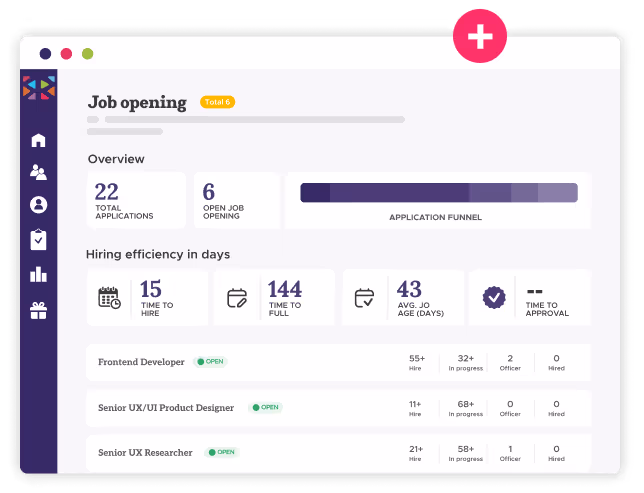Click the 22 Total Applications card
The image size is (644, 493).
pyautogui.click(x=136, y=200)
